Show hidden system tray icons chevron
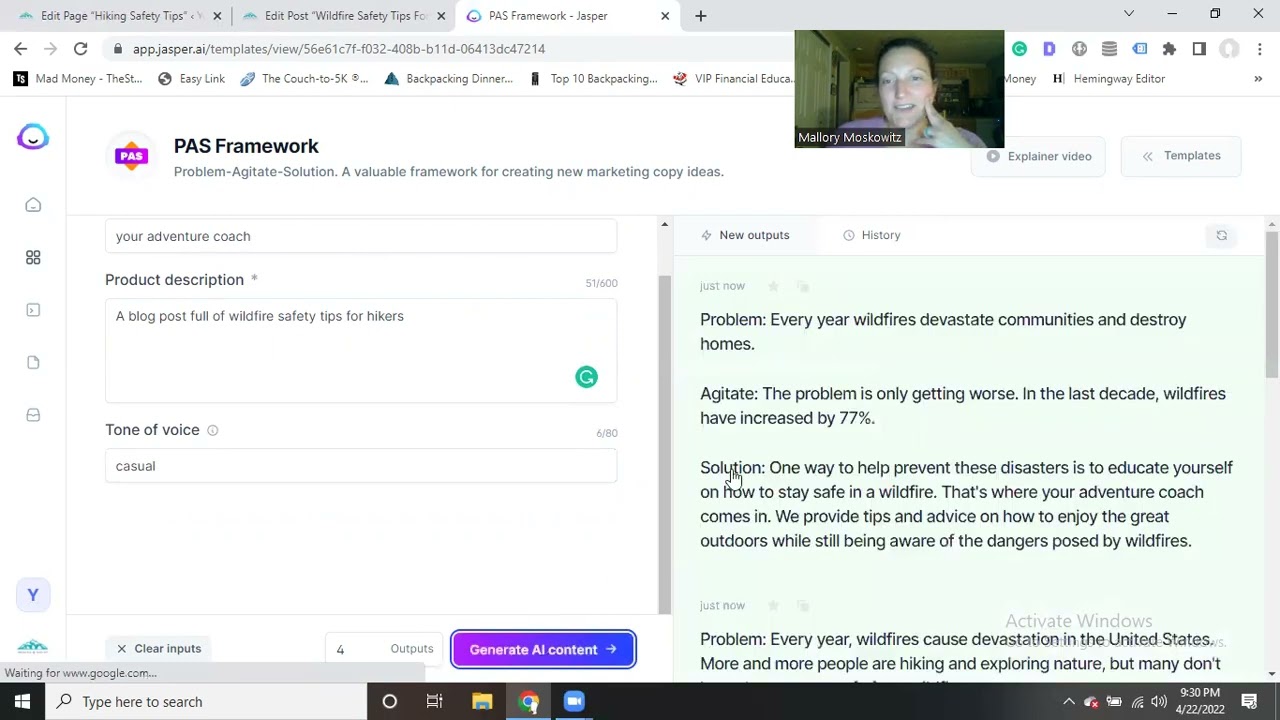Viewport: 1280px width, 720px height. tap(1068, 702)
